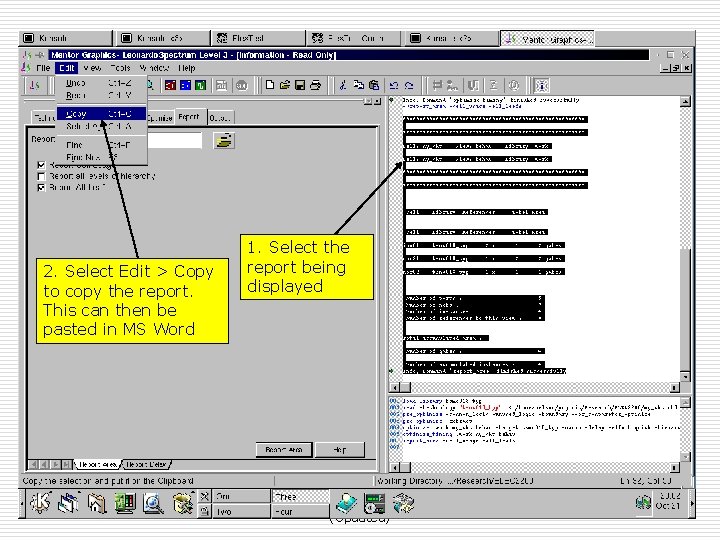This screenshot has height=540, width=720.
Task: Click the window list icon in KDE panel
Action: point(69,503)
